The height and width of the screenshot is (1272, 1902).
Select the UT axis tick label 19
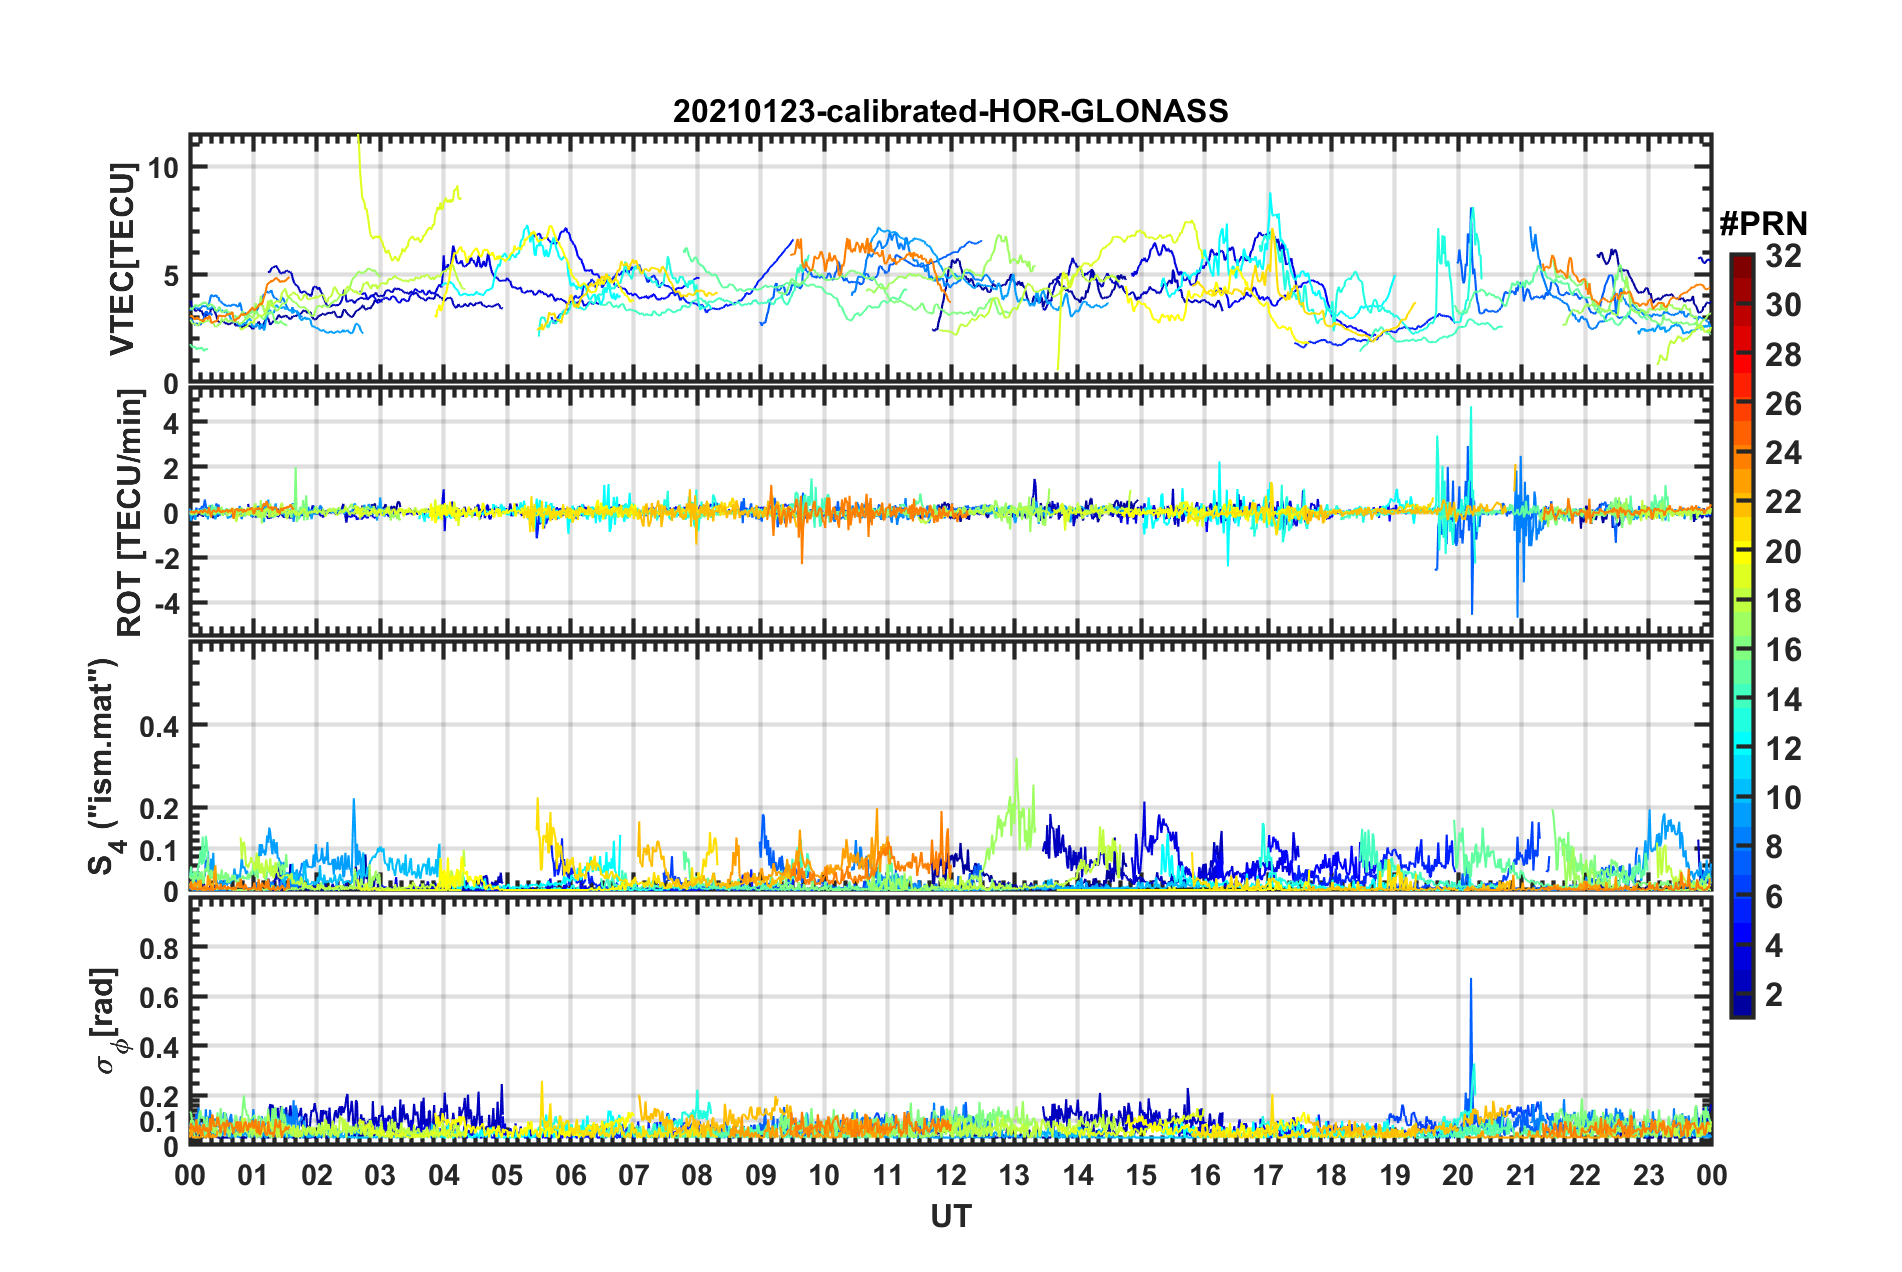click(1395, 1174)
